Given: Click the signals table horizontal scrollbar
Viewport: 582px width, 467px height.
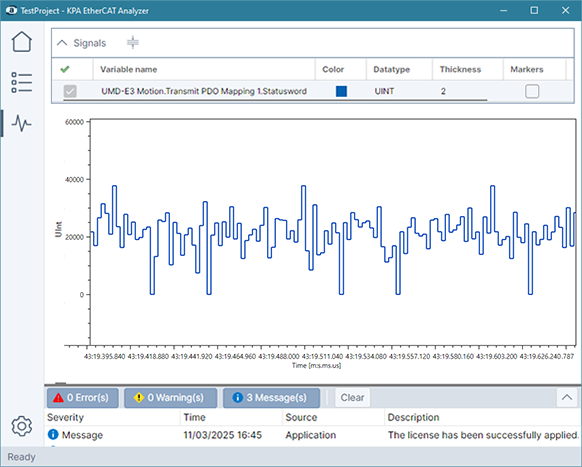Looking at the screenshot, I should click(275, 99).
